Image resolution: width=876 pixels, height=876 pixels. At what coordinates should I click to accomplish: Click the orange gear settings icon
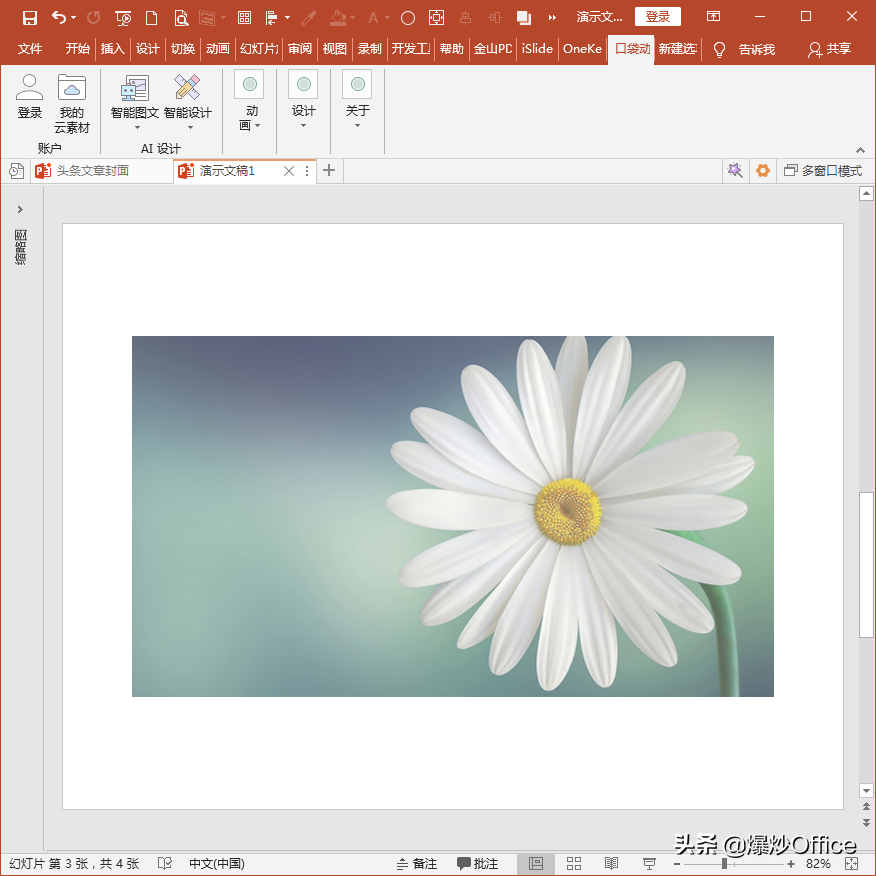tap(763, 170)
